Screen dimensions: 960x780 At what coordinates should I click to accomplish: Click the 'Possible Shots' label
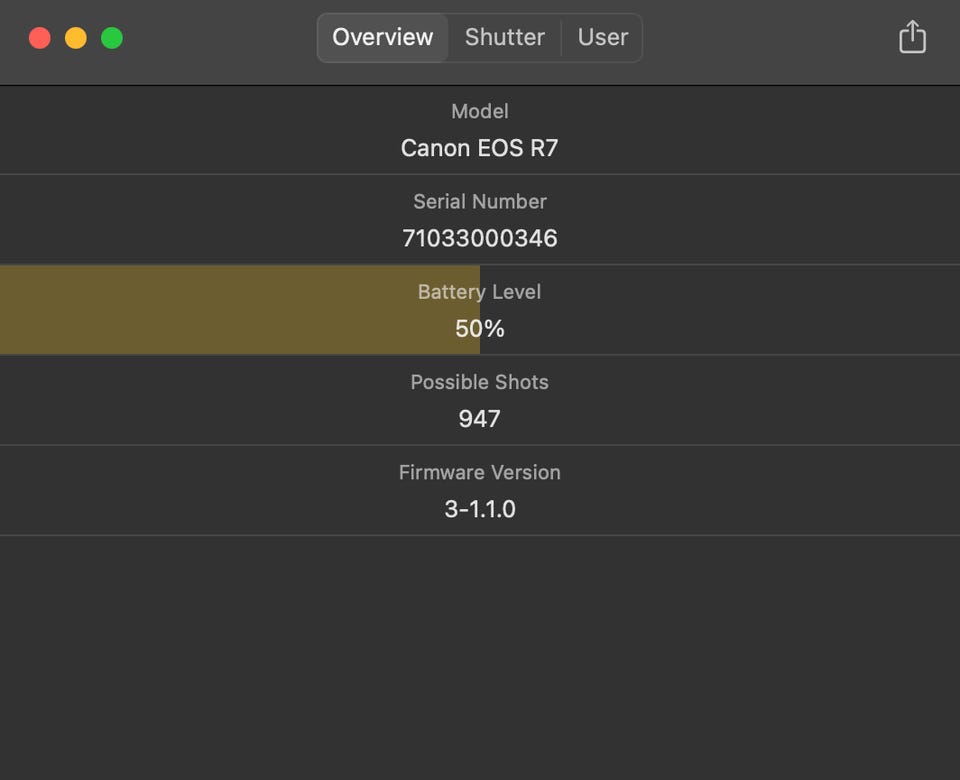point(479,382)
